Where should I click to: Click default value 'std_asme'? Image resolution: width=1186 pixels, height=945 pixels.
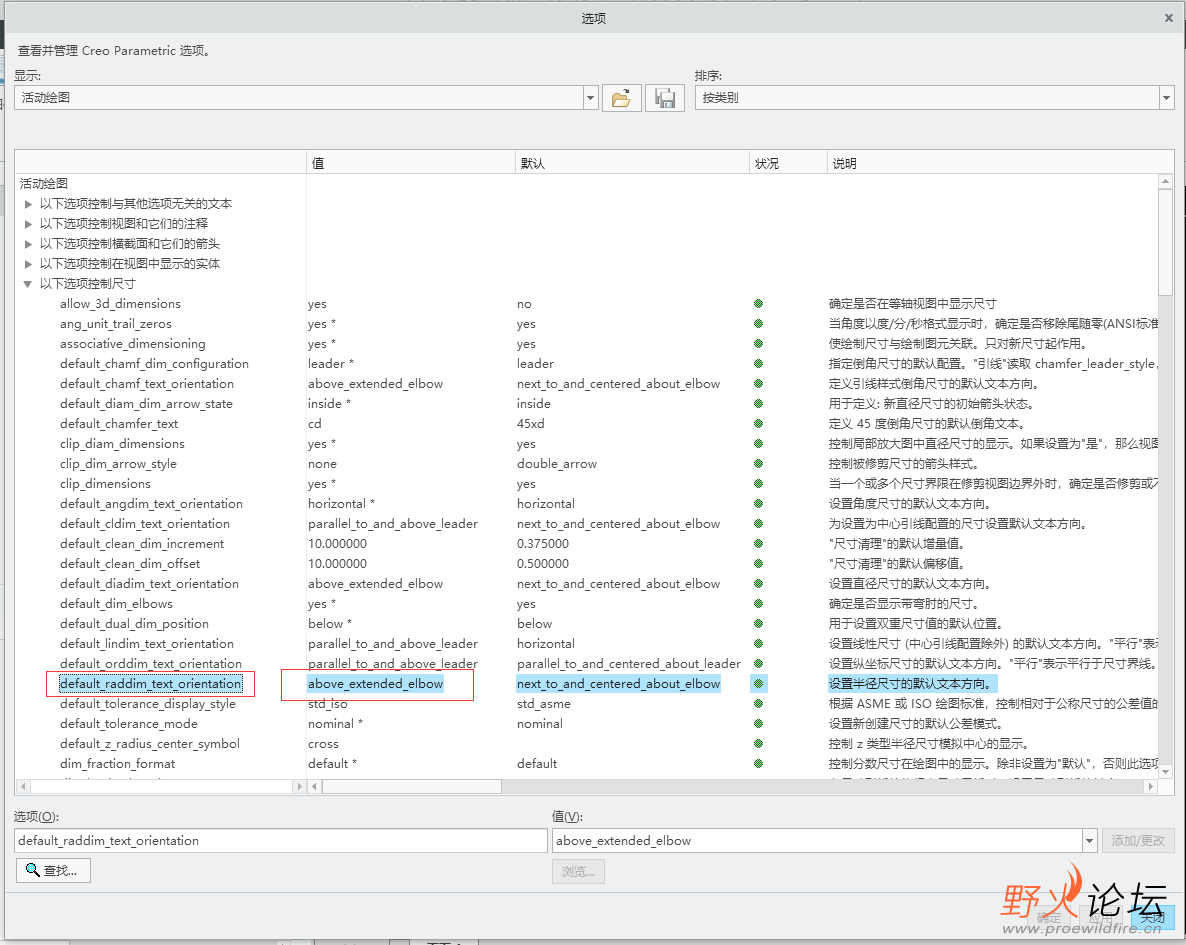coord(543,704)
